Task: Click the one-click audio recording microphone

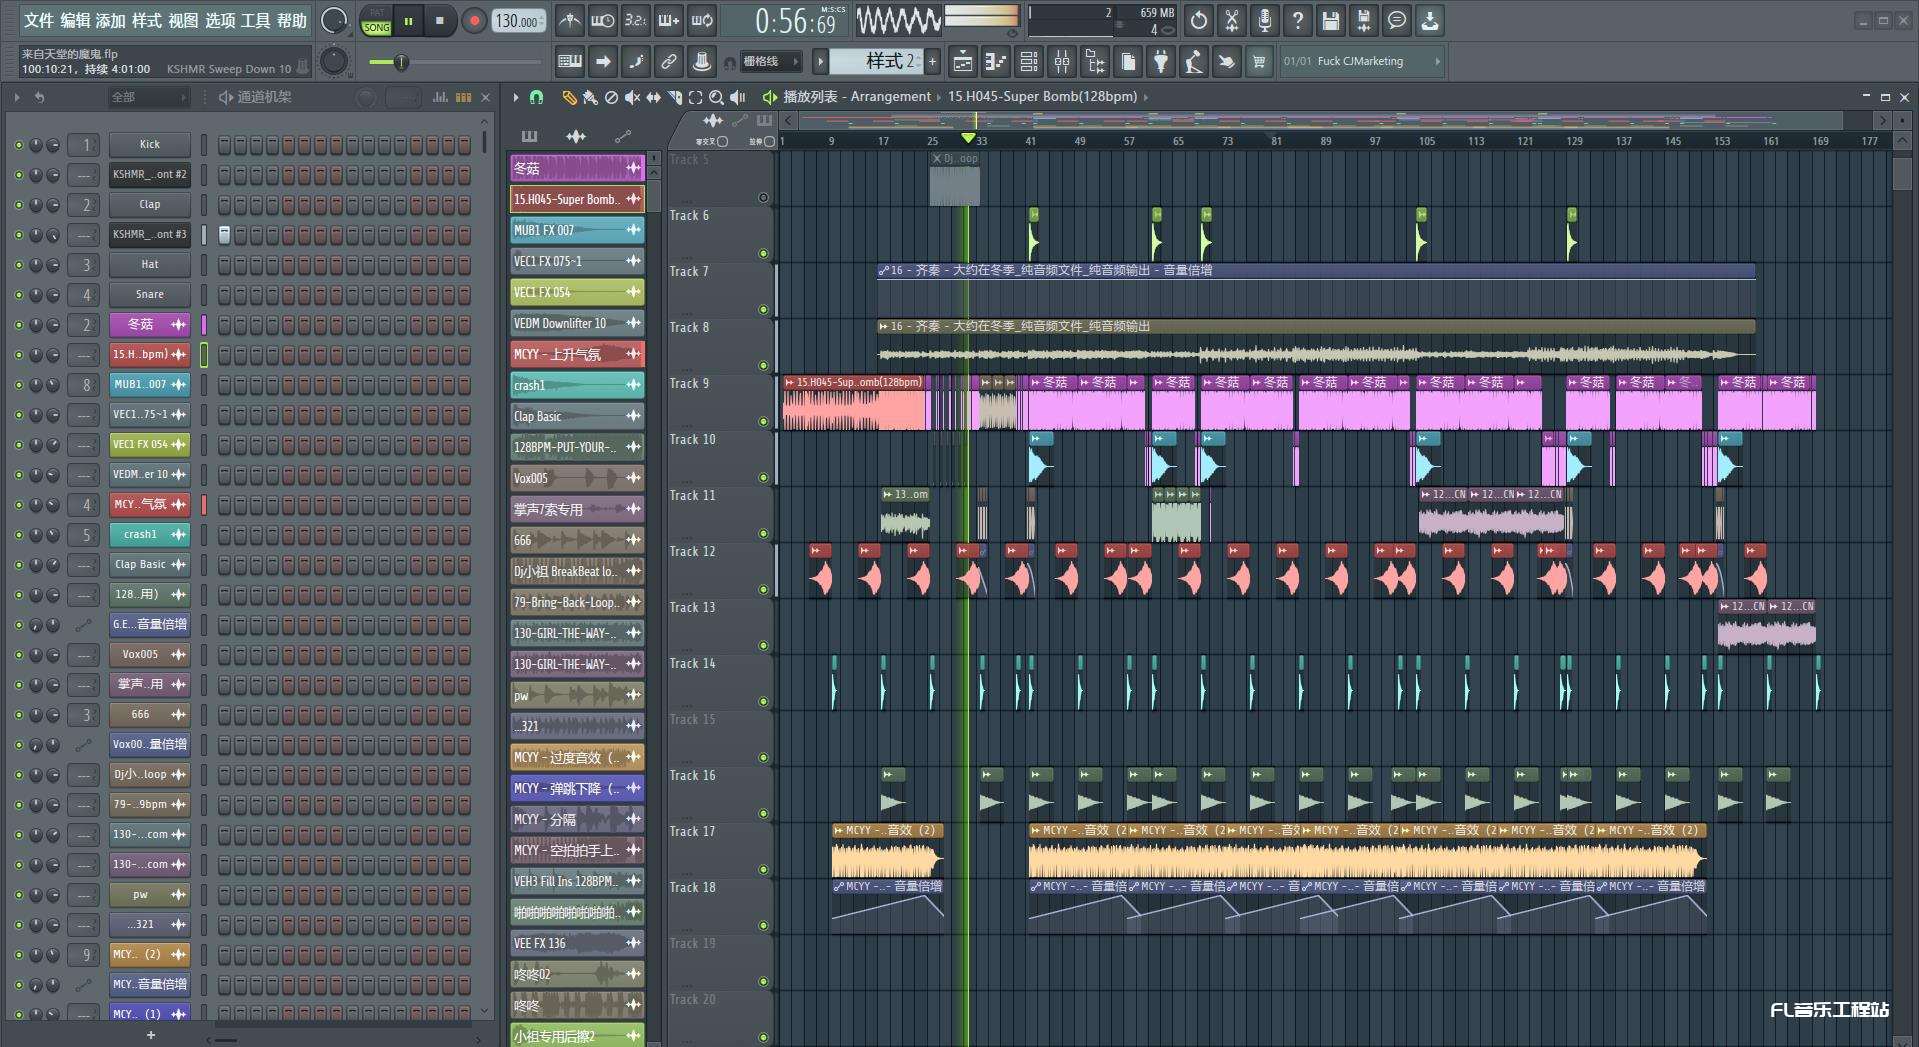Action: point(1265,20)
